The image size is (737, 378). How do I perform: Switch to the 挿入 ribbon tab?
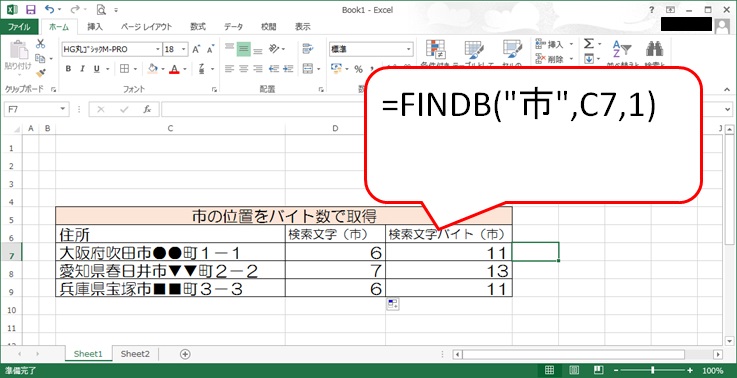[95, 27]
